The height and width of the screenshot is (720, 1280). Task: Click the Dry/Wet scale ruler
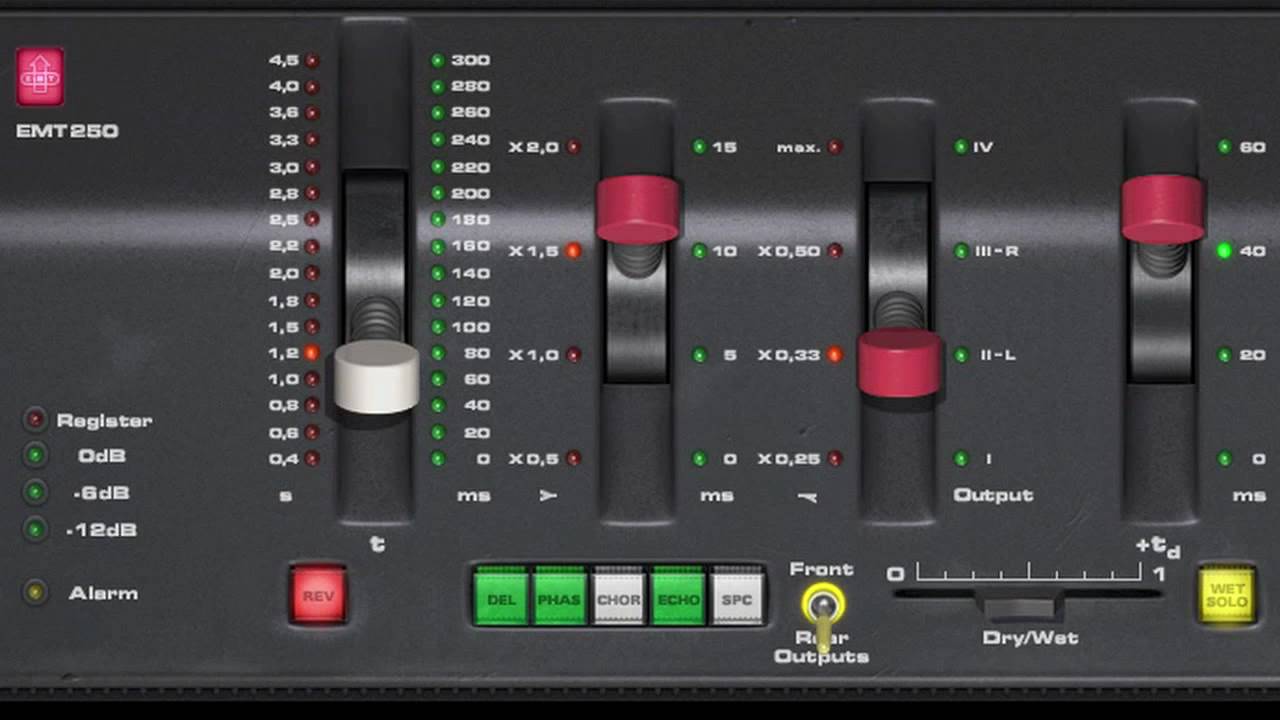coord(1029,573)
